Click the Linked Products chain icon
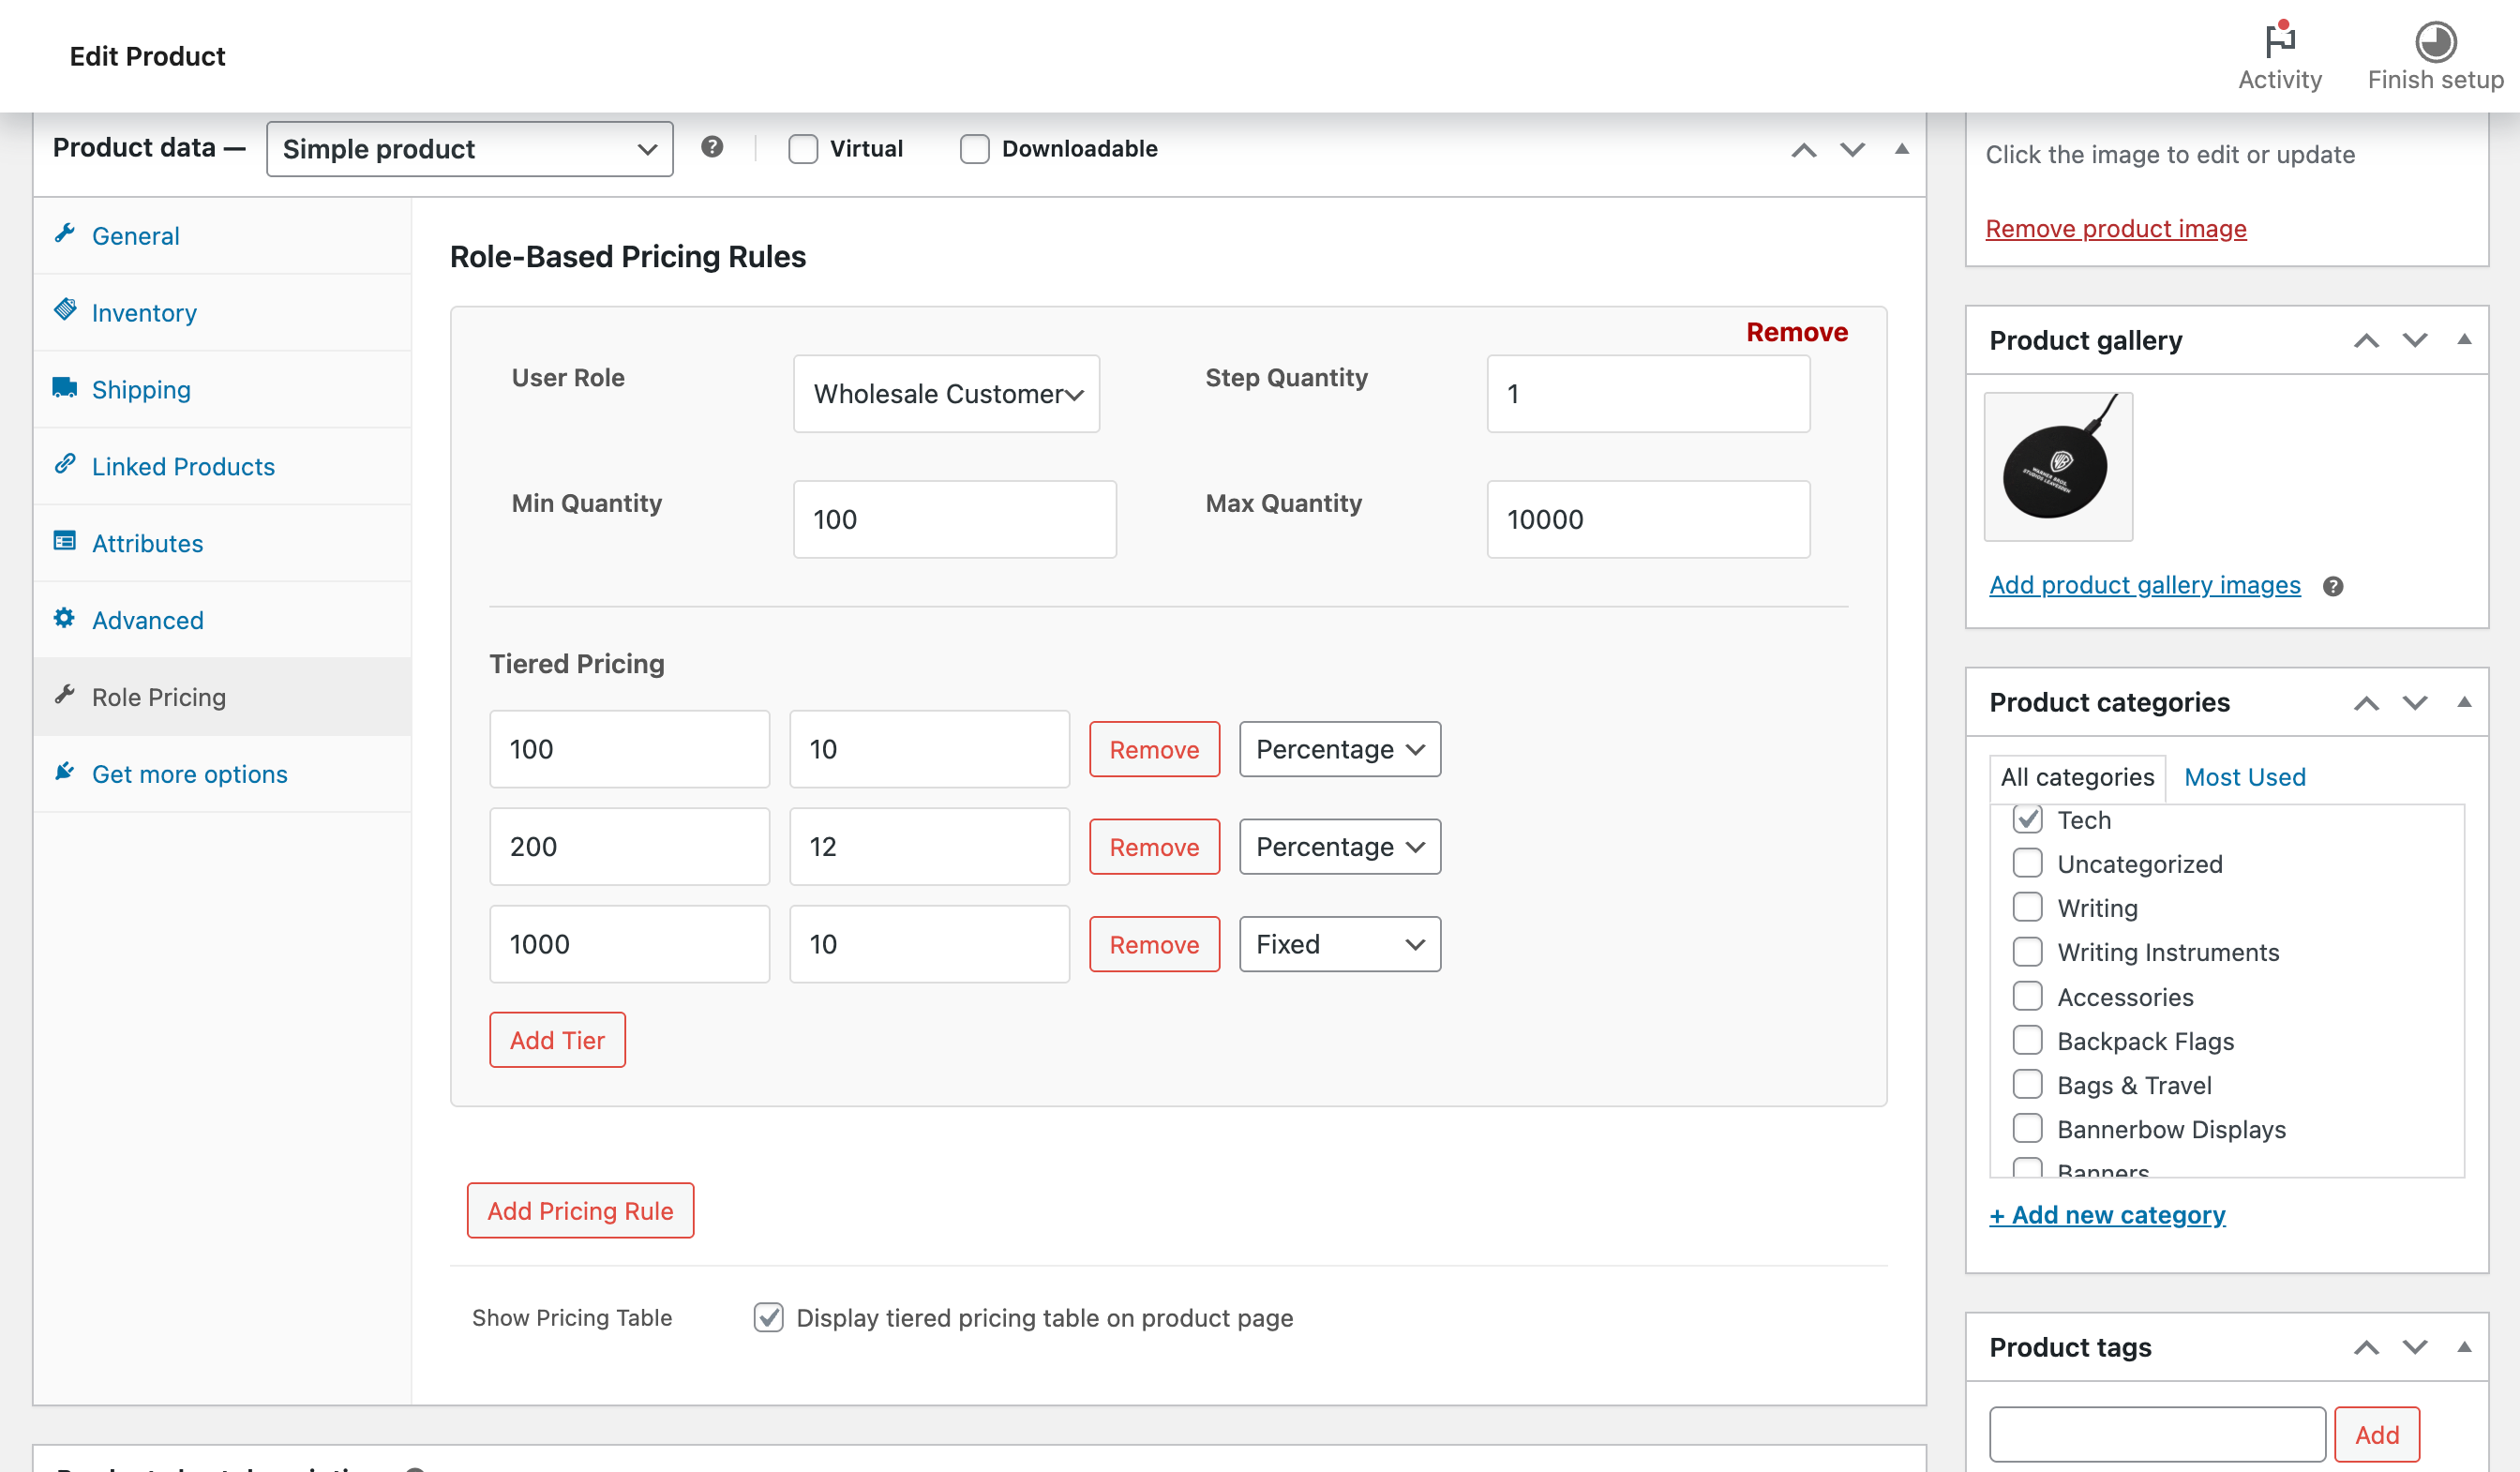The width and height of the screenshot is (2520, 1472). 65,466
